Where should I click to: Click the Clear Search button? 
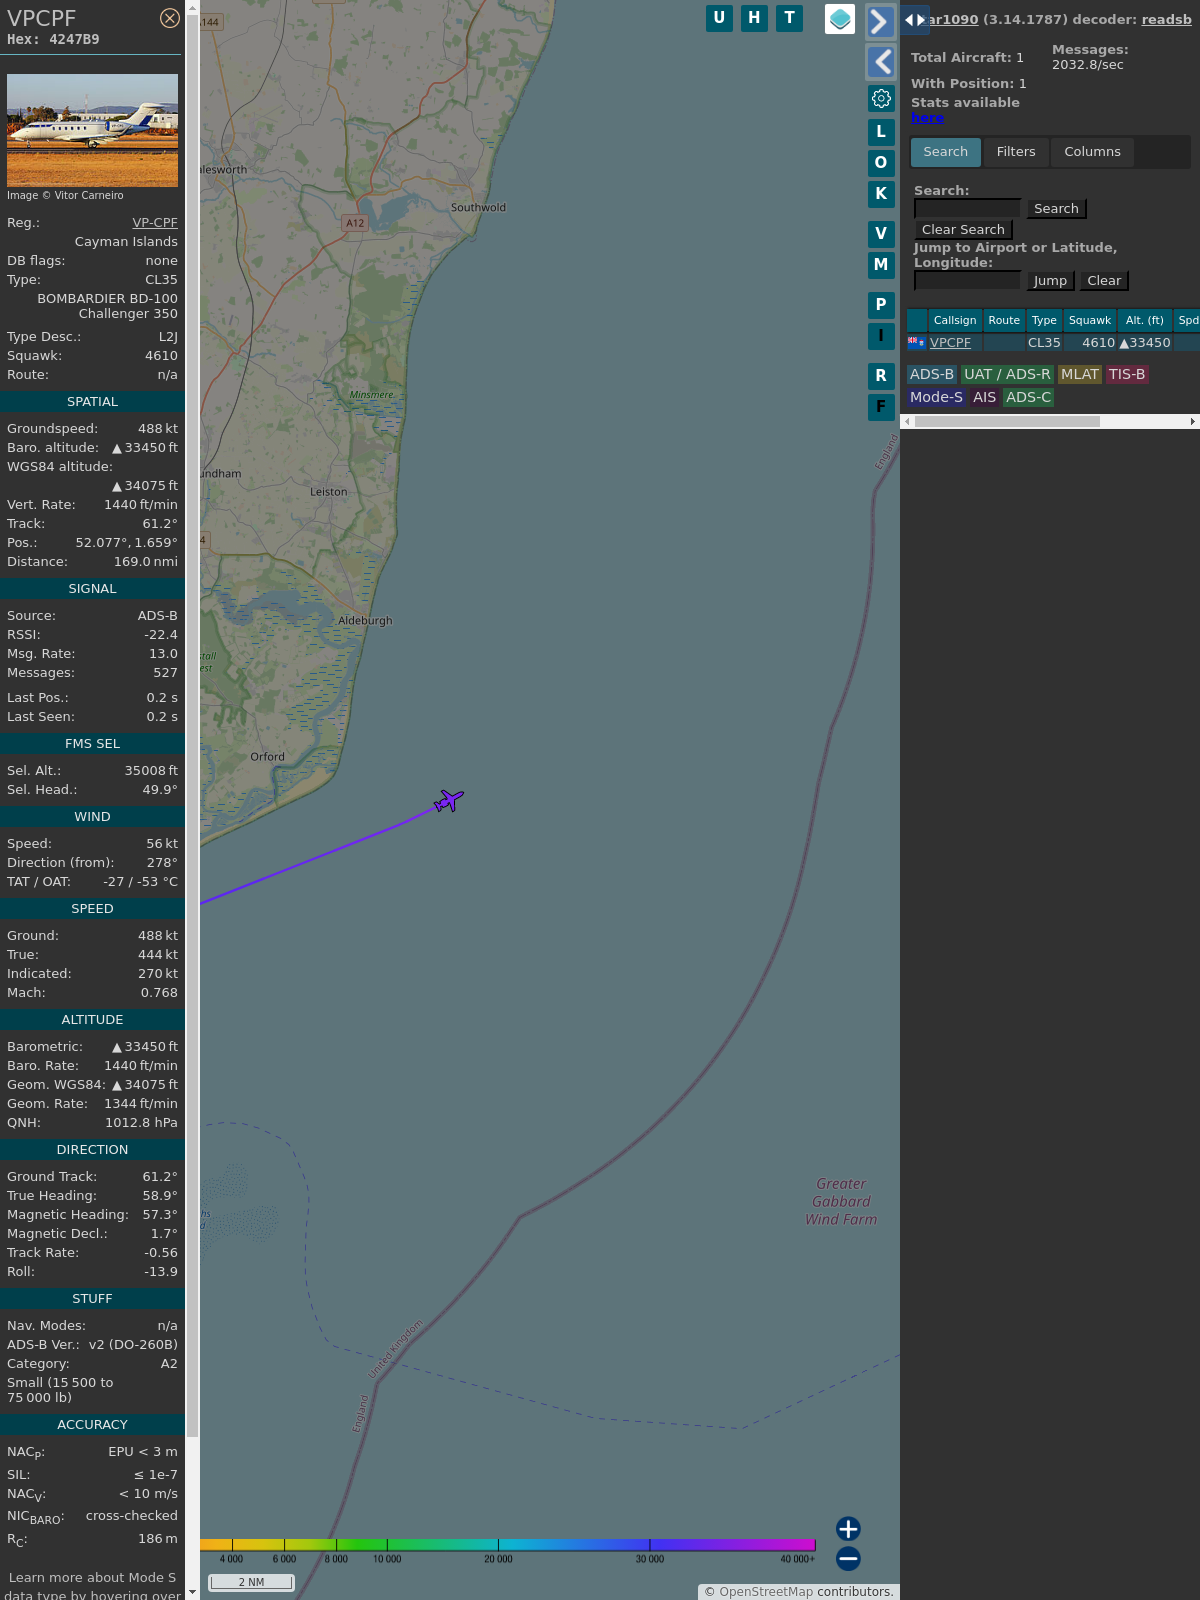(963, 230)
